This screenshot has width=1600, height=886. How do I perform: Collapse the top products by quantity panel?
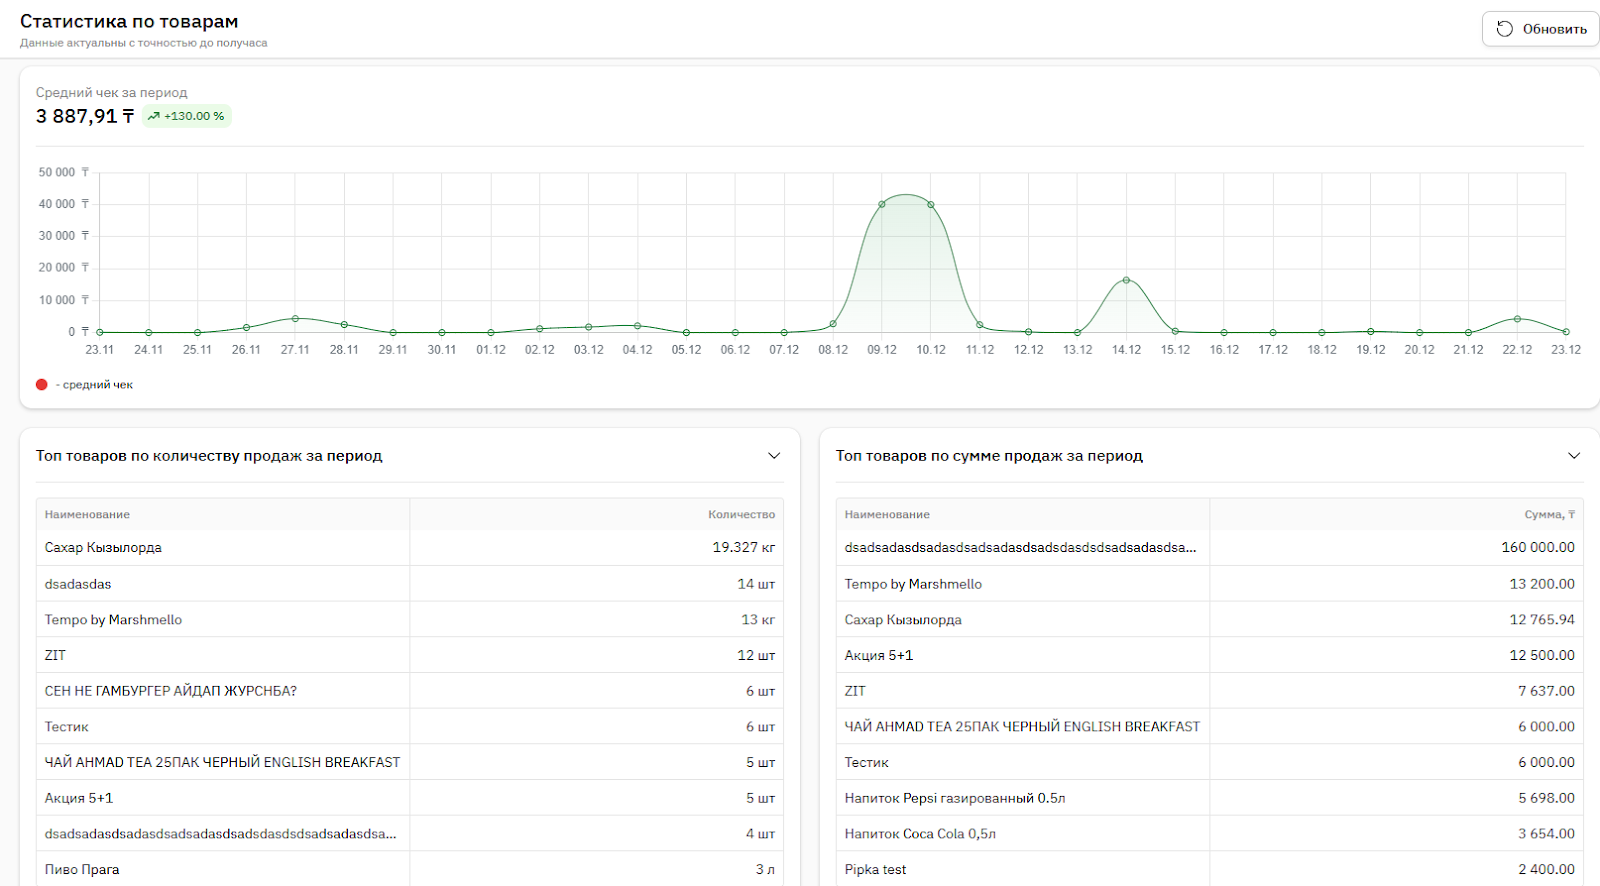coord(773,456)
